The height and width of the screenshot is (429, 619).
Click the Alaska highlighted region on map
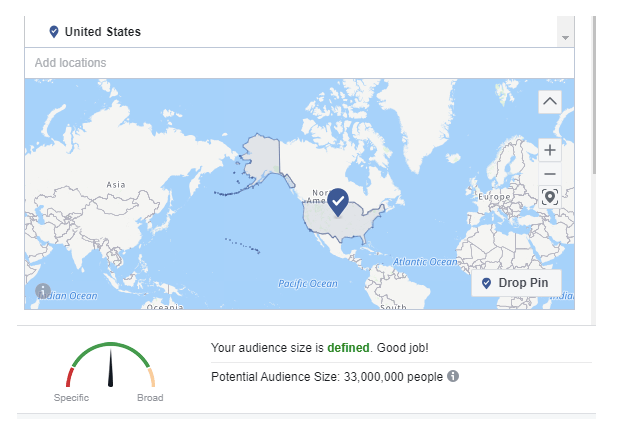(x=263, y=159)
